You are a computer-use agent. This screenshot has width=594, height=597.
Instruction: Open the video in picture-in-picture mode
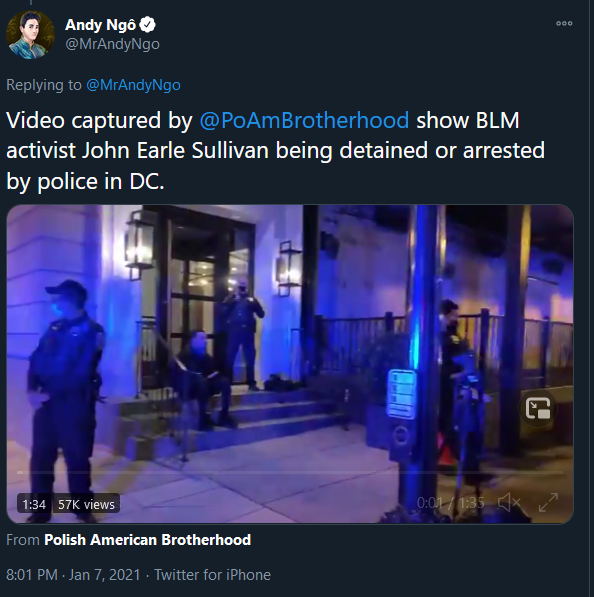[x=538, y=408]
